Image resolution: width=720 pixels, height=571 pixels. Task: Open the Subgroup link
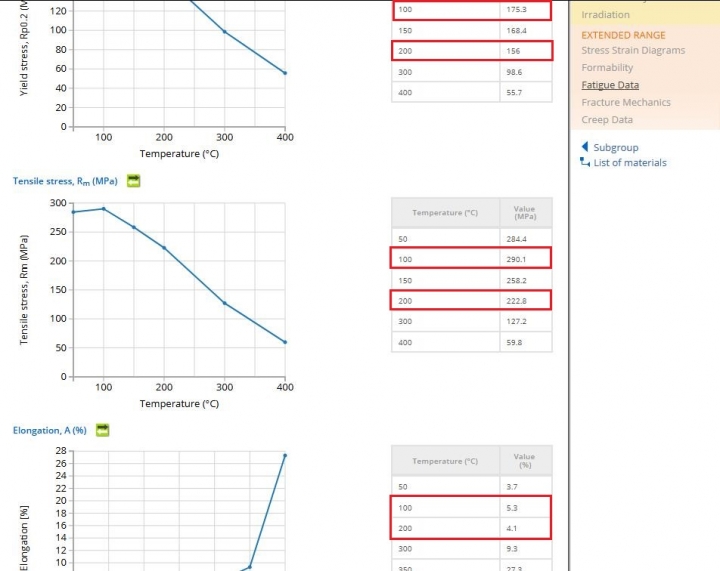[x=616, y=147]
